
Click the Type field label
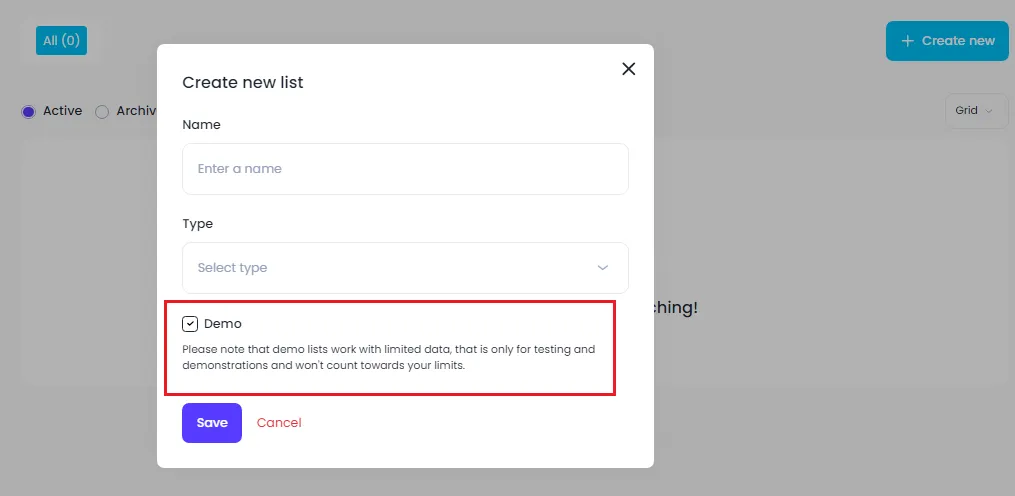coord(197,224)
